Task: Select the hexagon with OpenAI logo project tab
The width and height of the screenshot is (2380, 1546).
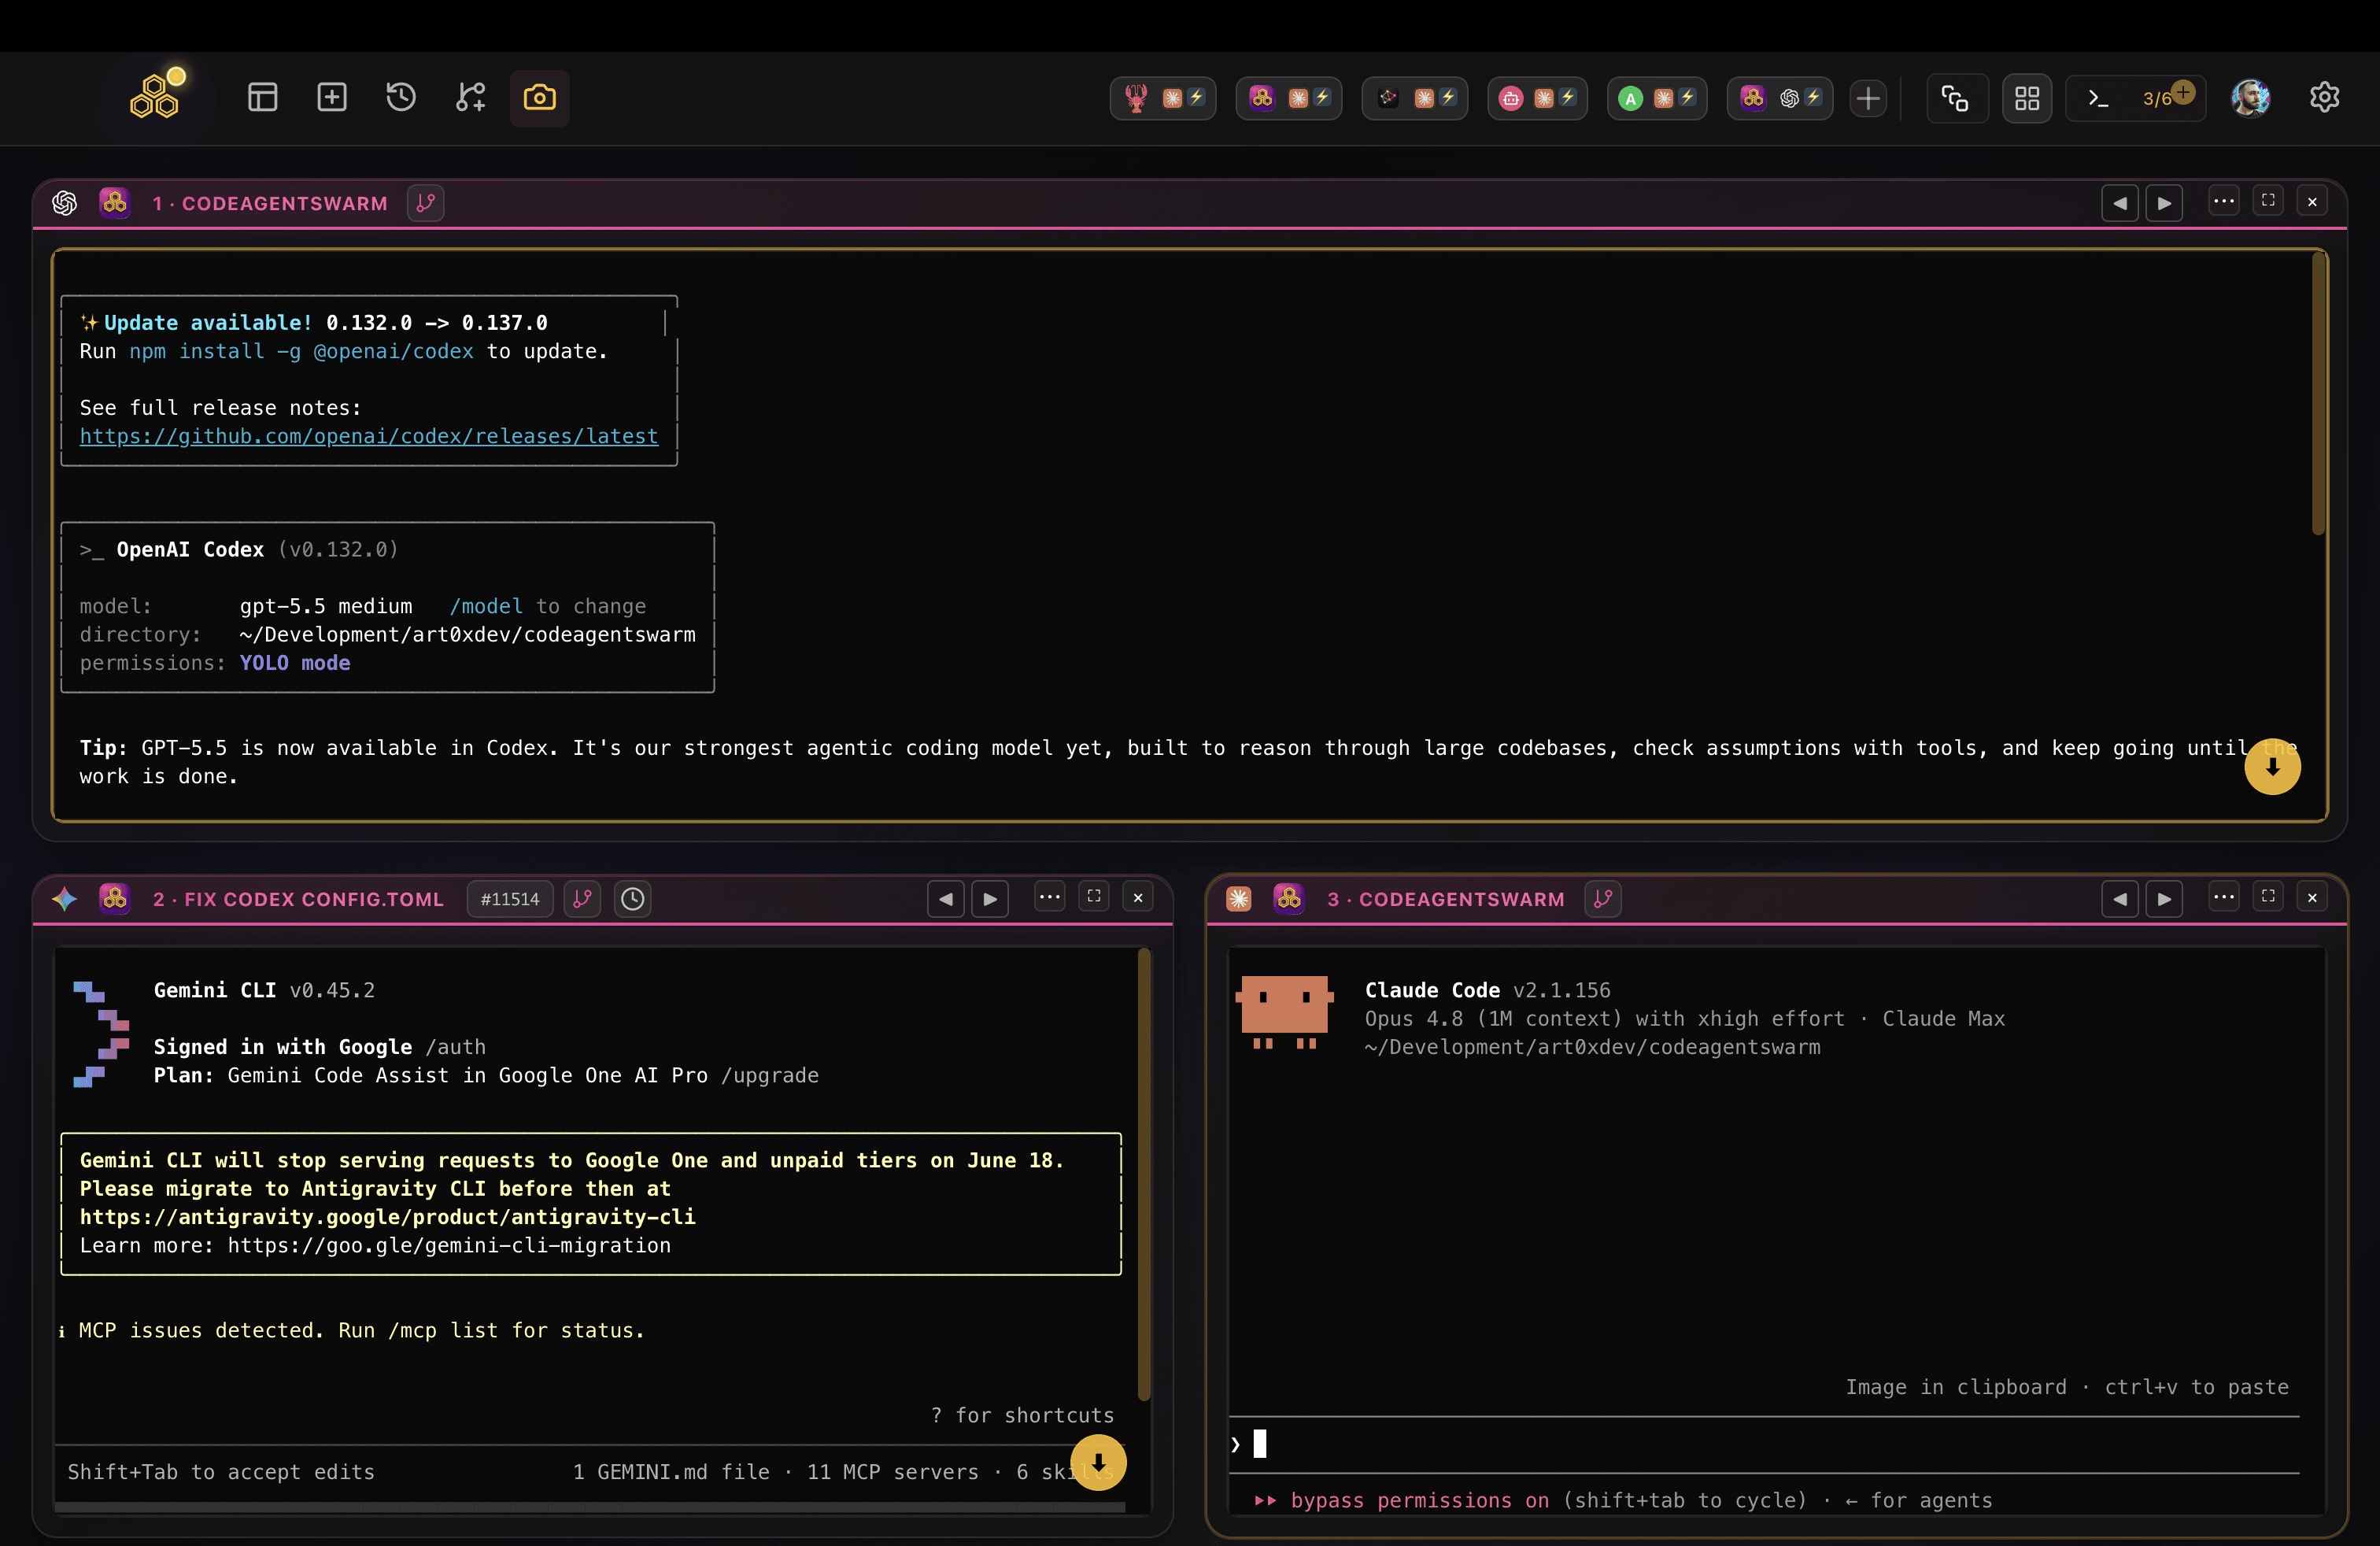Action: [x=1780, y=98]
